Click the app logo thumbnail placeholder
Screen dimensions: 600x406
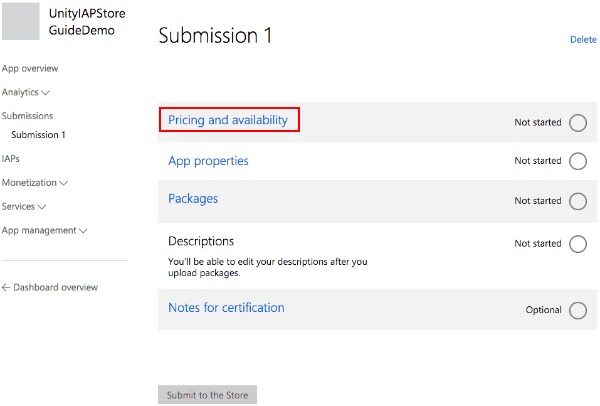22,21
